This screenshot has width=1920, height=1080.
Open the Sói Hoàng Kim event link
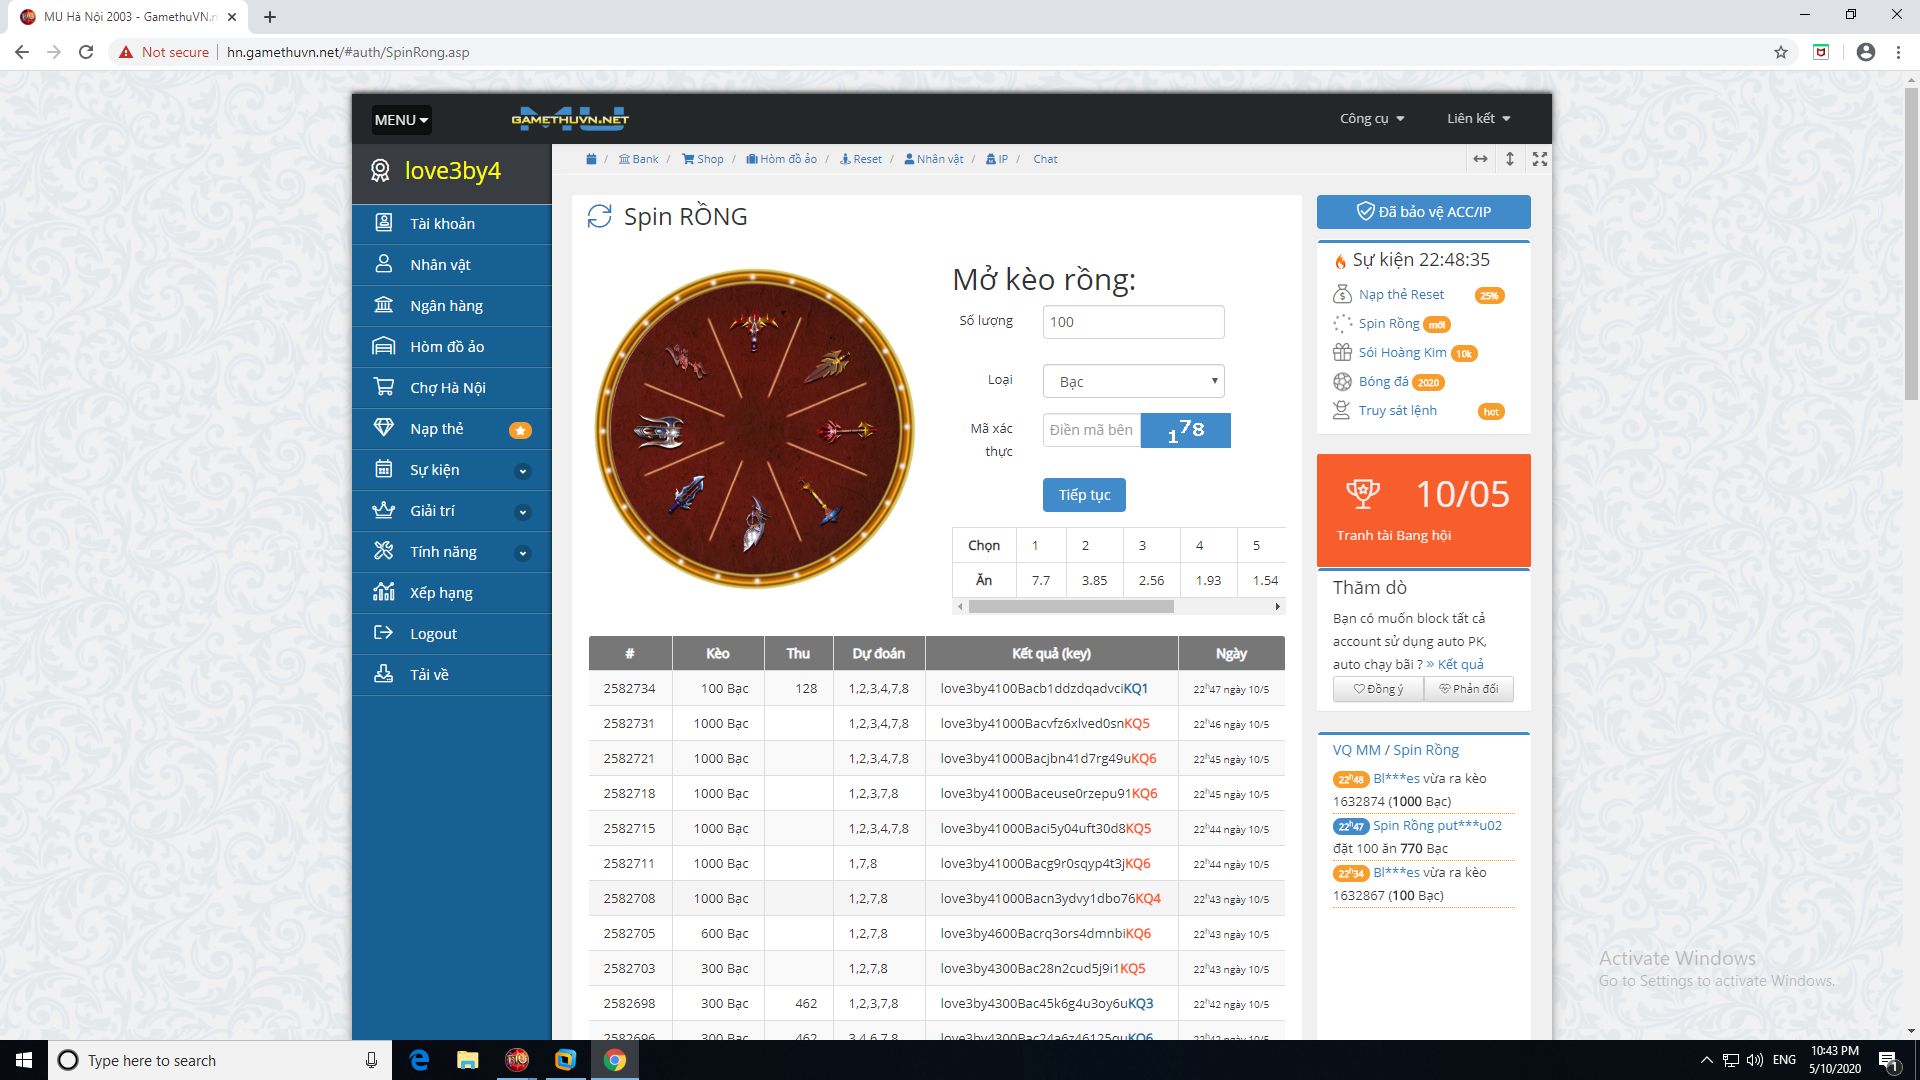point(1402,353)
